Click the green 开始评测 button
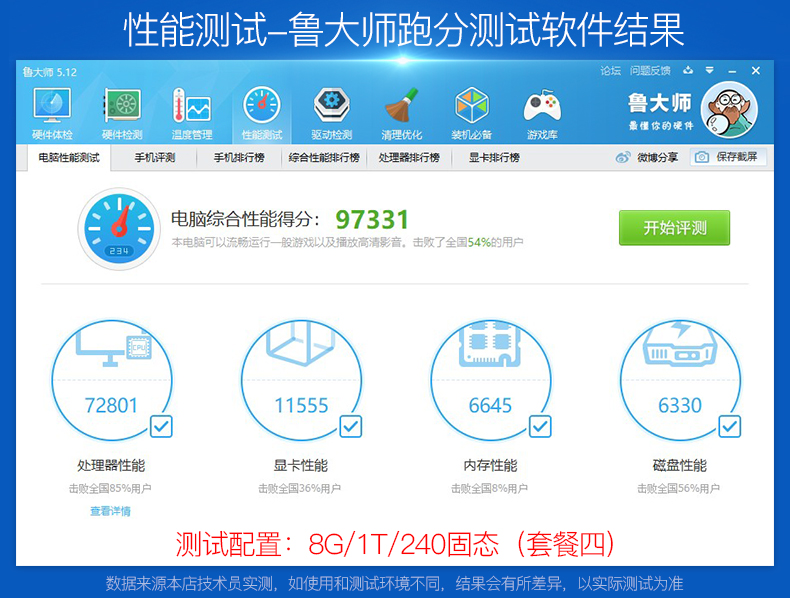Viewport: 790px width, 598px height. coord(675,228)
